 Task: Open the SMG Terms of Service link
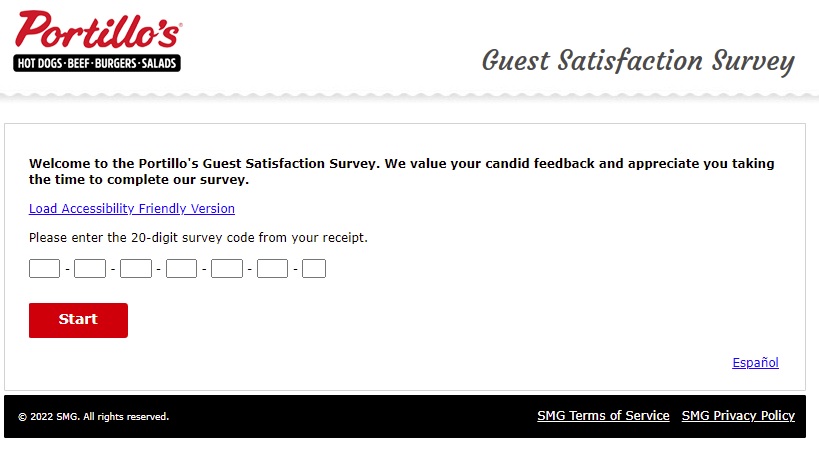[603, 415]
